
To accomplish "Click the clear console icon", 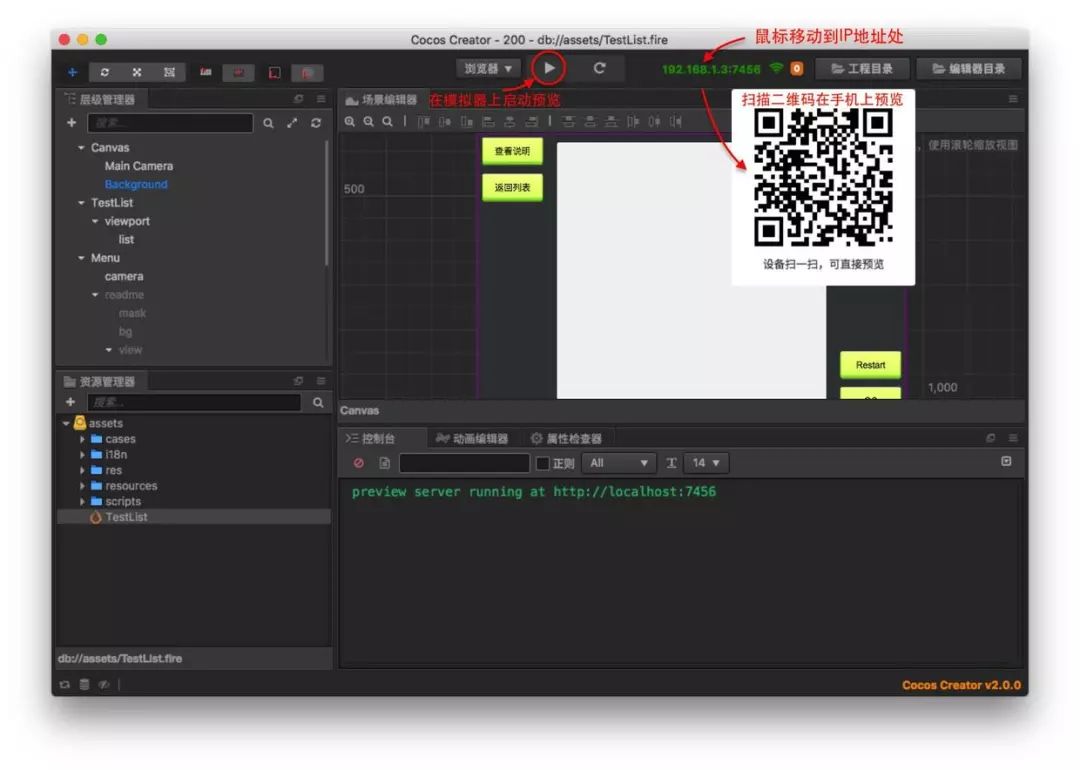I will tap(359, 463).
